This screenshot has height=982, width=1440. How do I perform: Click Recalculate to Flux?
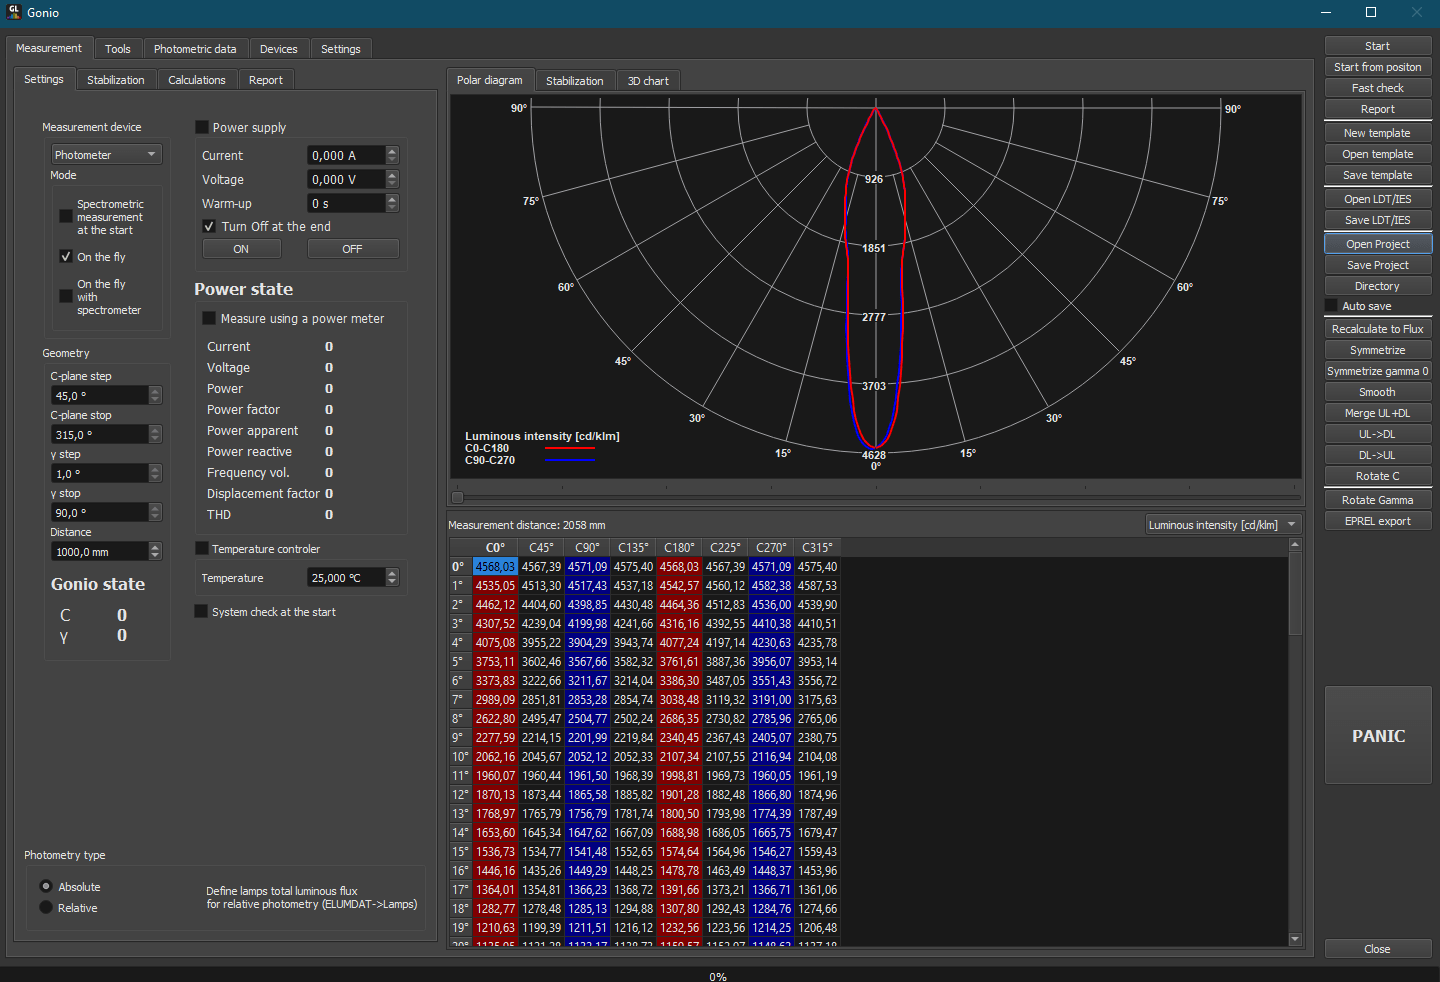tap(1378, 329)
